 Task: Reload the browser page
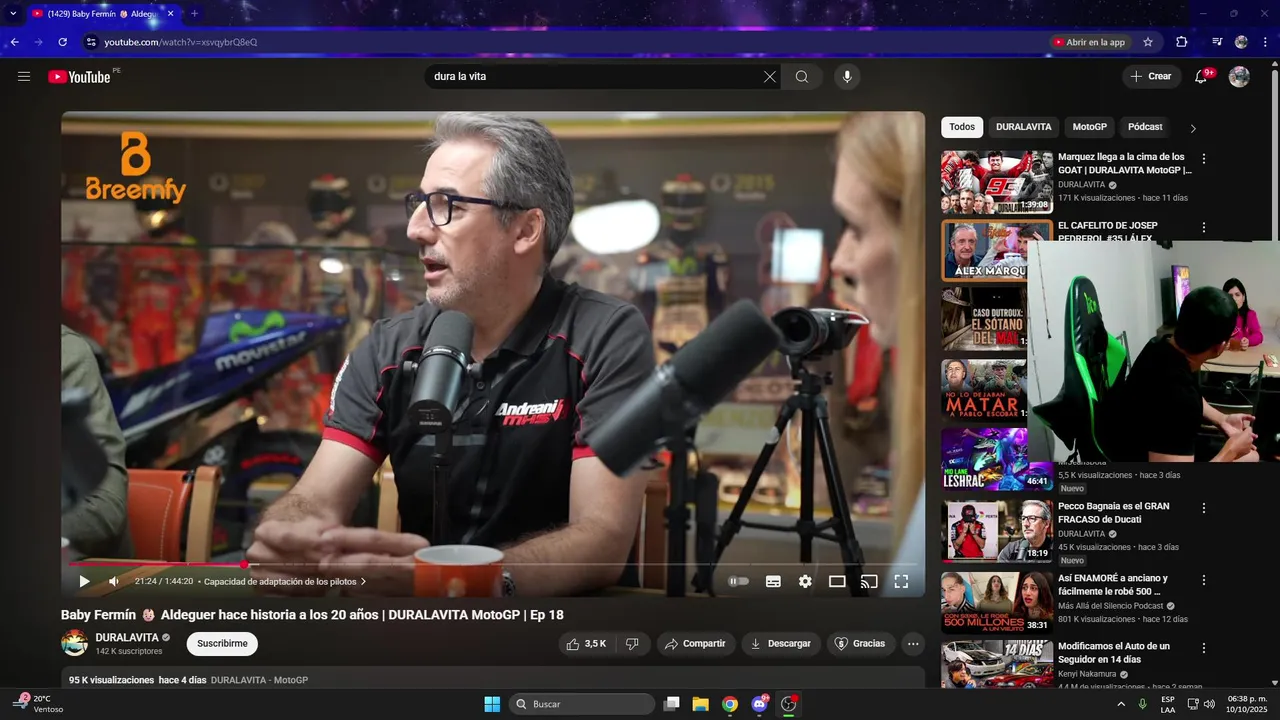coord(62,42)
